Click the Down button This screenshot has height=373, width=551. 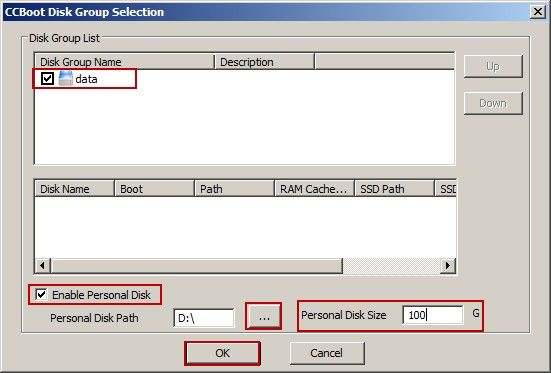(x=493, y=103)
